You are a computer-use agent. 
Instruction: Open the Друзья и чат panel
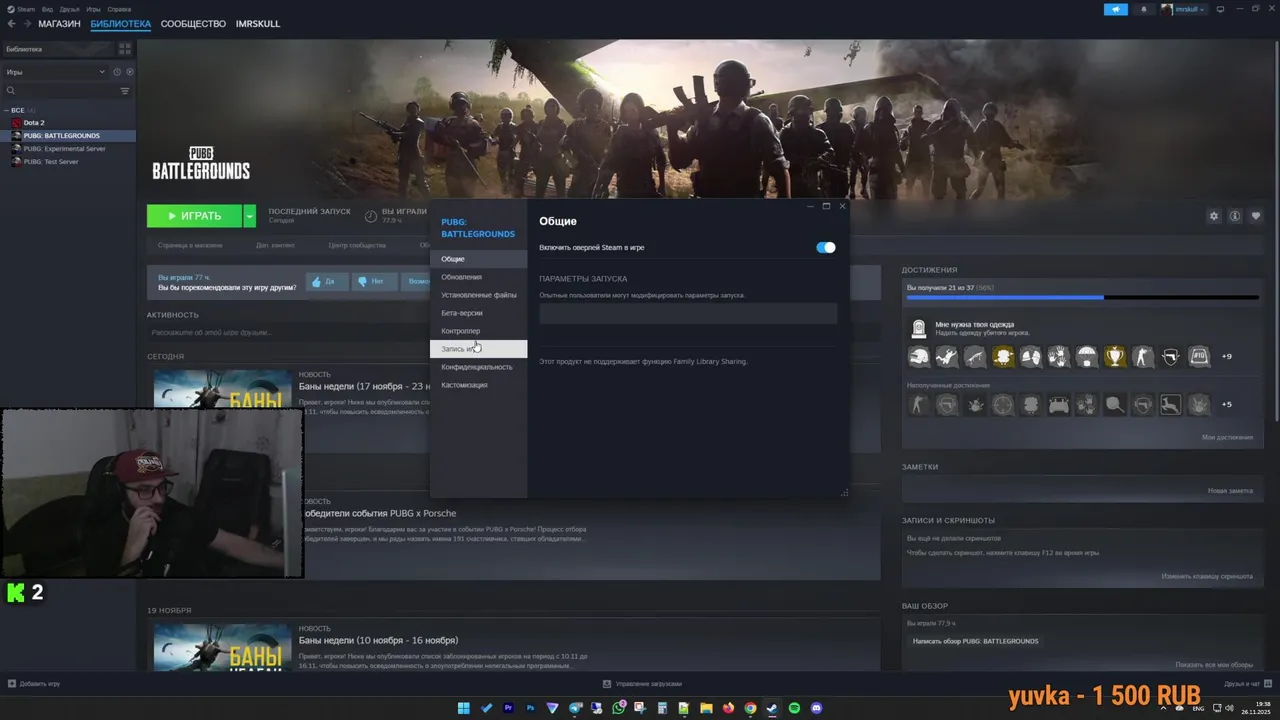pyautogui.click(x=1247, y=684)
